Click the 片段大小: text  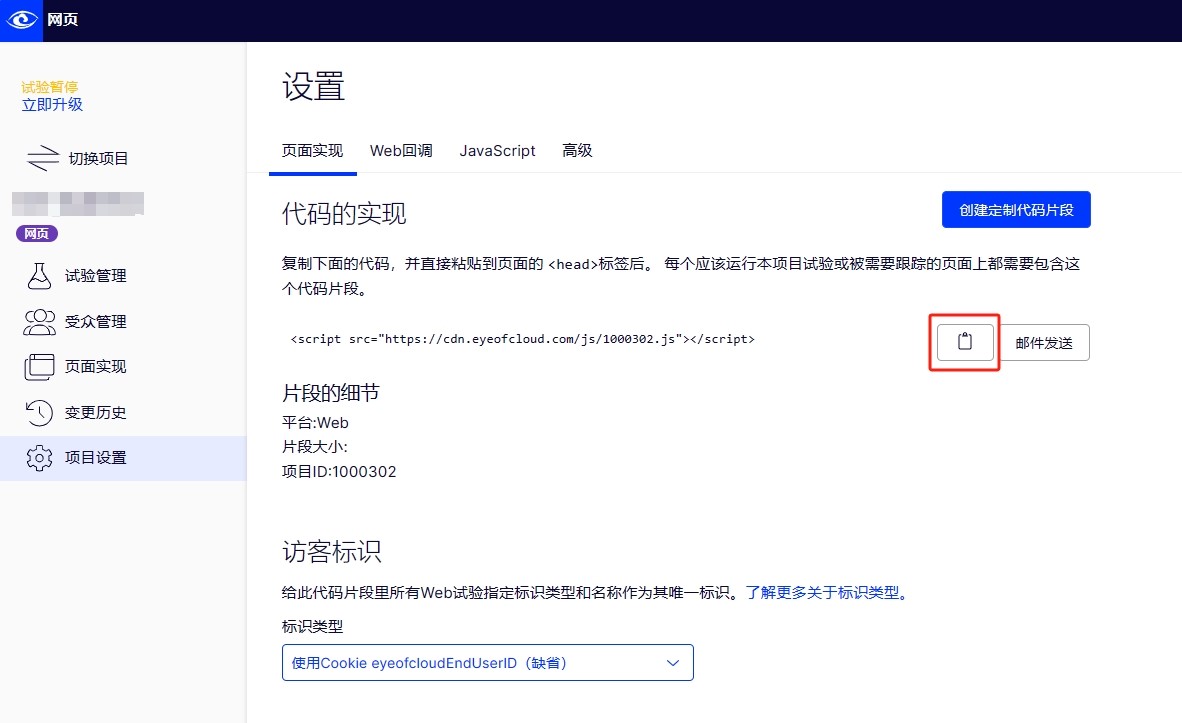314,447
